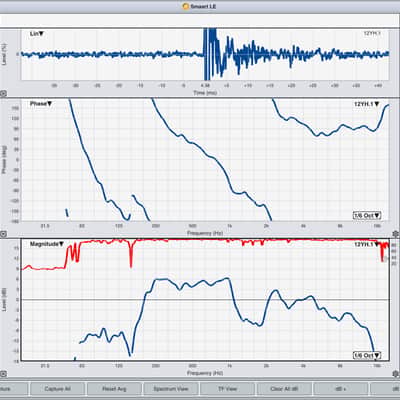400x400 pixels.
Task: Click the Reset Avg button
Action: coord(114,389)
